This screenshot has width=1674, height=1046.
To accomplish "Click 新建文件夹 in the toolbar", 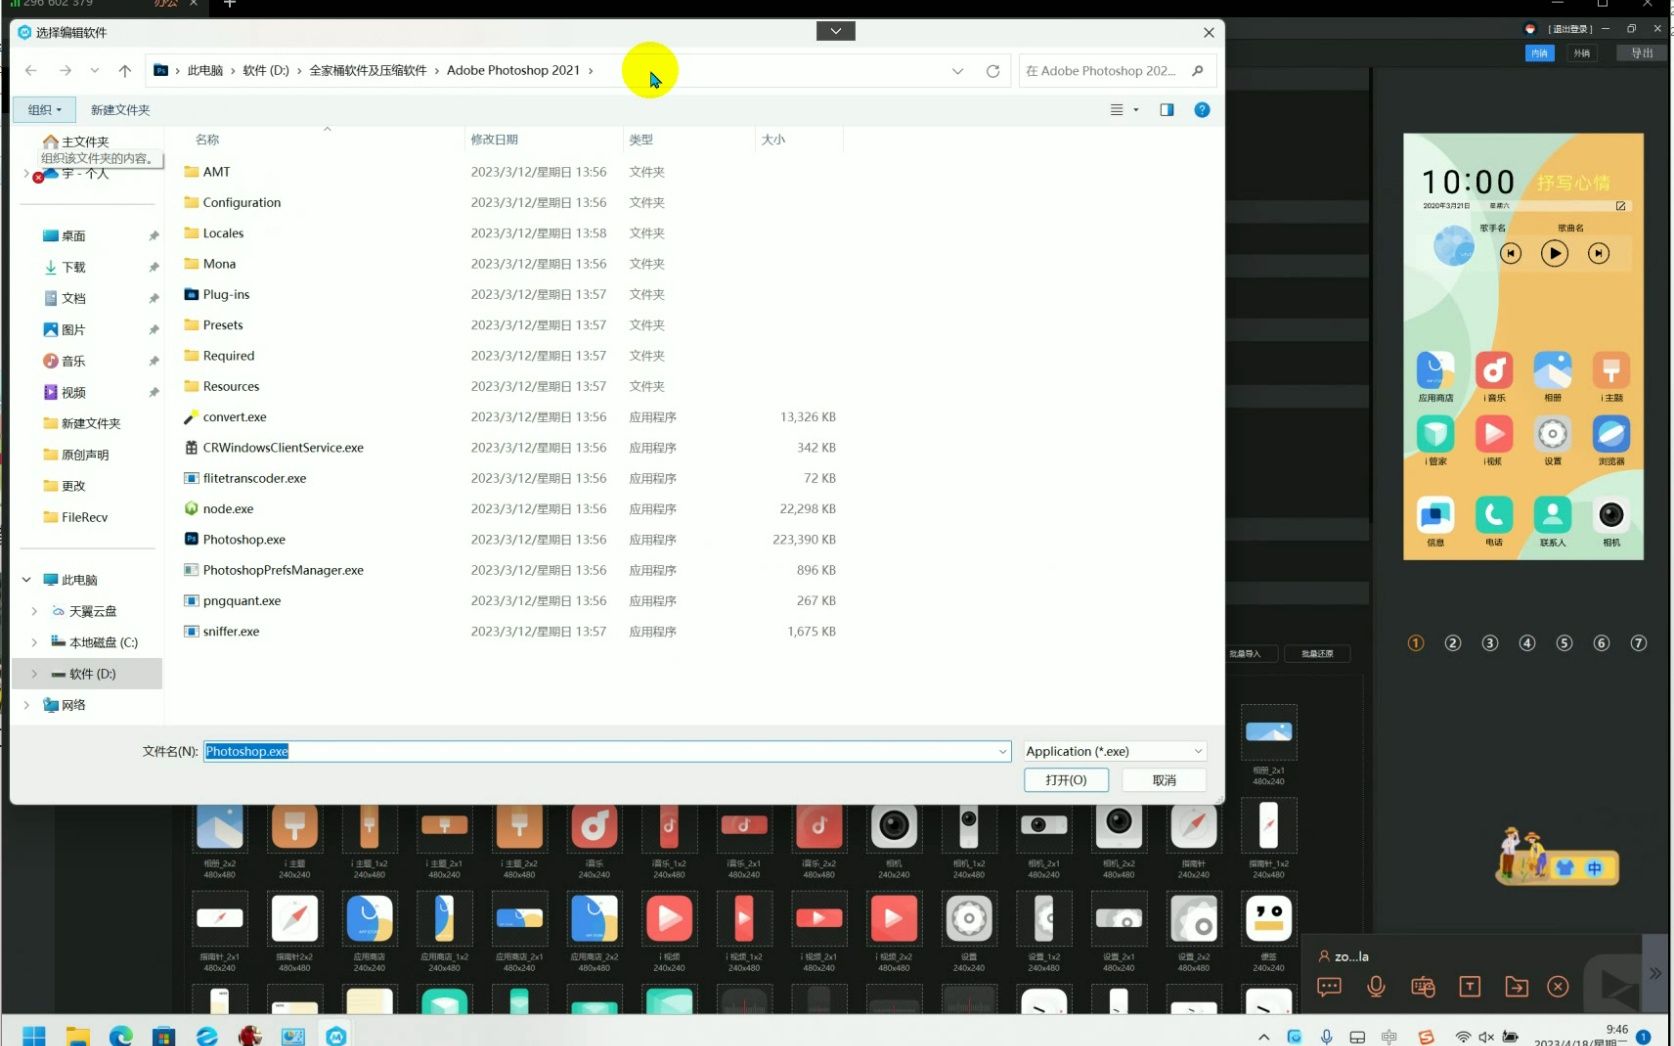I will (120, 110).
